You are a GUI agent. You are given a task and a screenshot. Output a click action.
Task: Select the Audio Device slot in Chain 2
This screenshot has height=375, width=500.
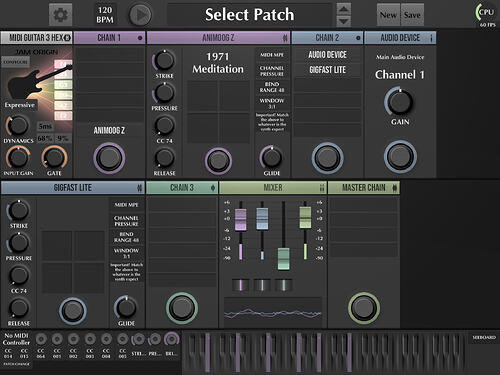point(327,55)
